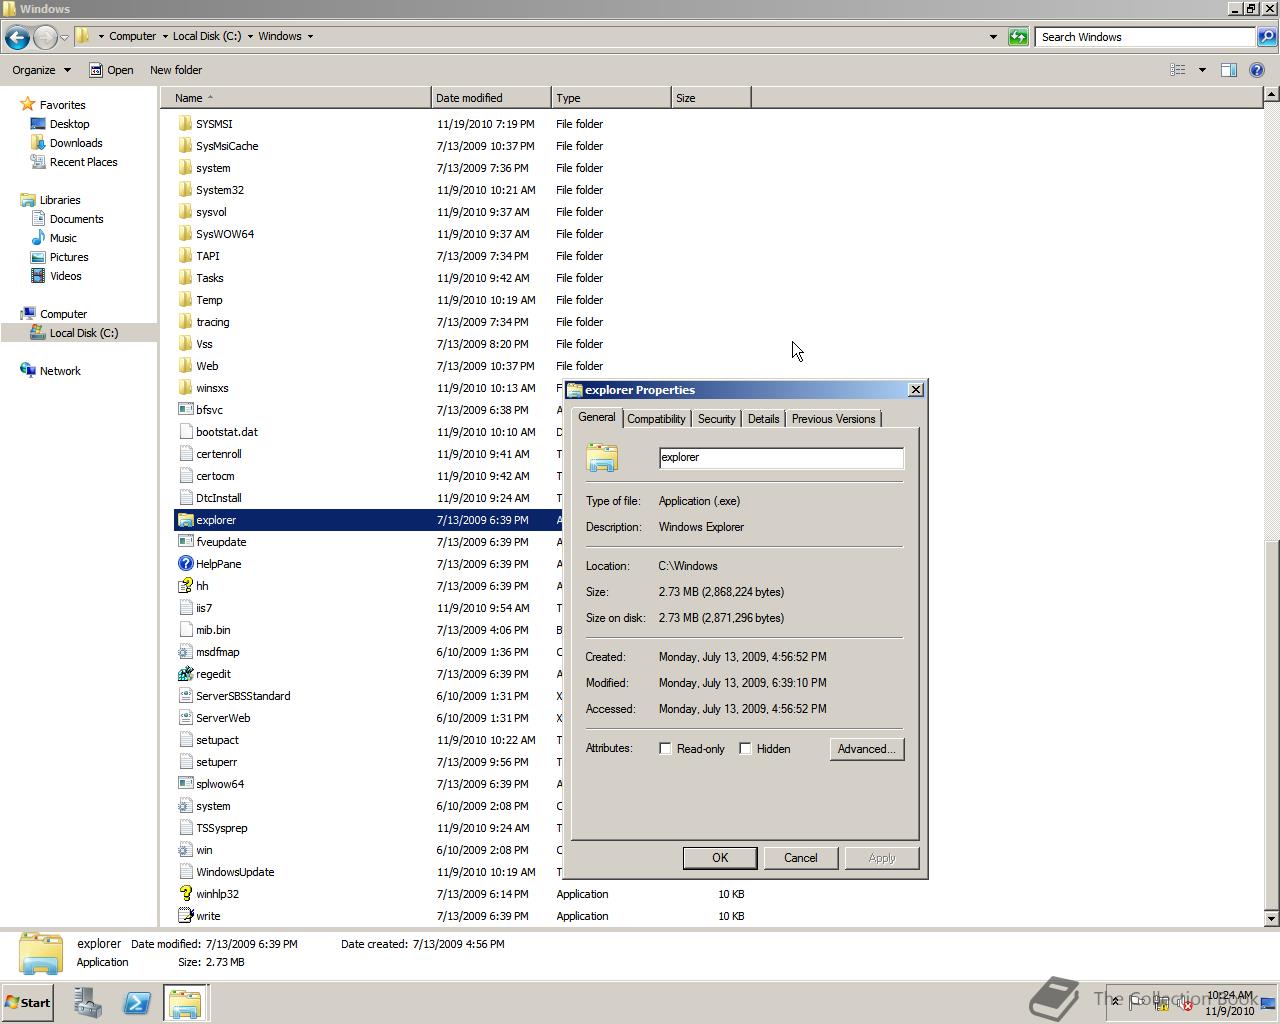This screenshot has height=1024, width=1280.
Task: Select the WindowsUpdate file row
Action: [368, 872]
